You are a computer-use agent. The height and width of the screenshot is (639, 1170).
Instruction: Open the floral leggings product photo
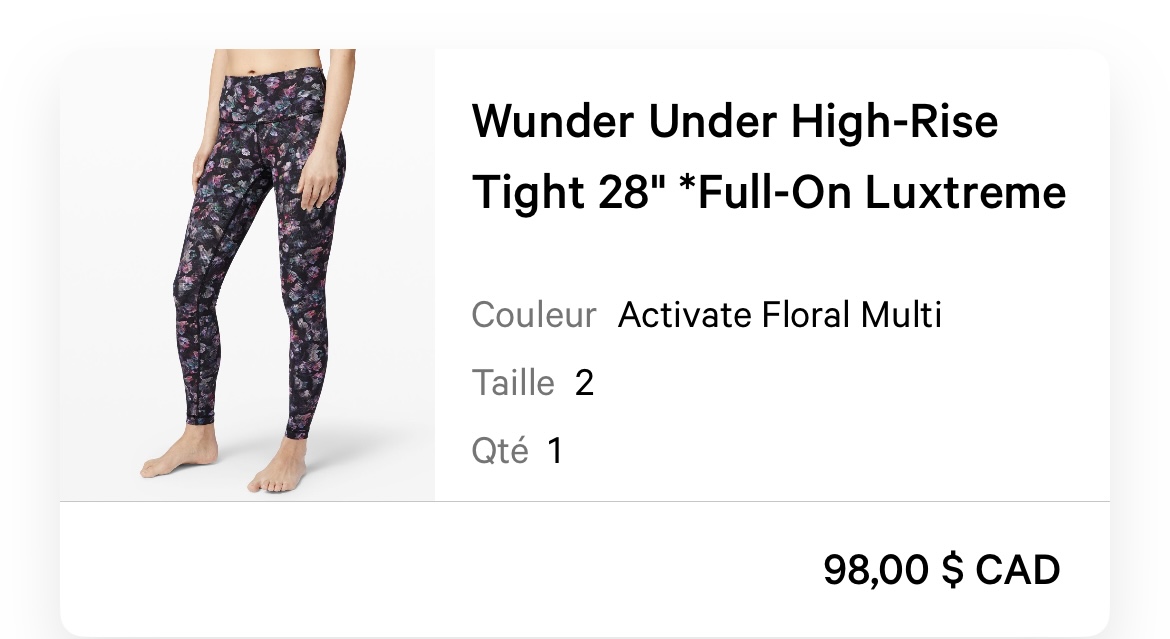(x=247, y=275)
